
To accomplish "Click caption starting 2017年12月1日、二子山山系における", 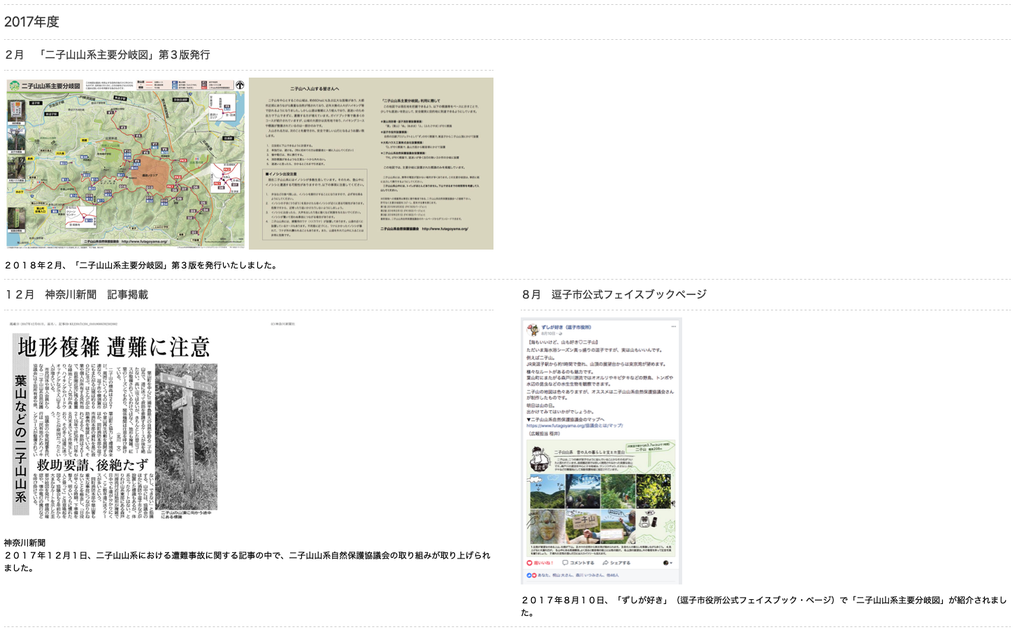I will coord(248,561).
